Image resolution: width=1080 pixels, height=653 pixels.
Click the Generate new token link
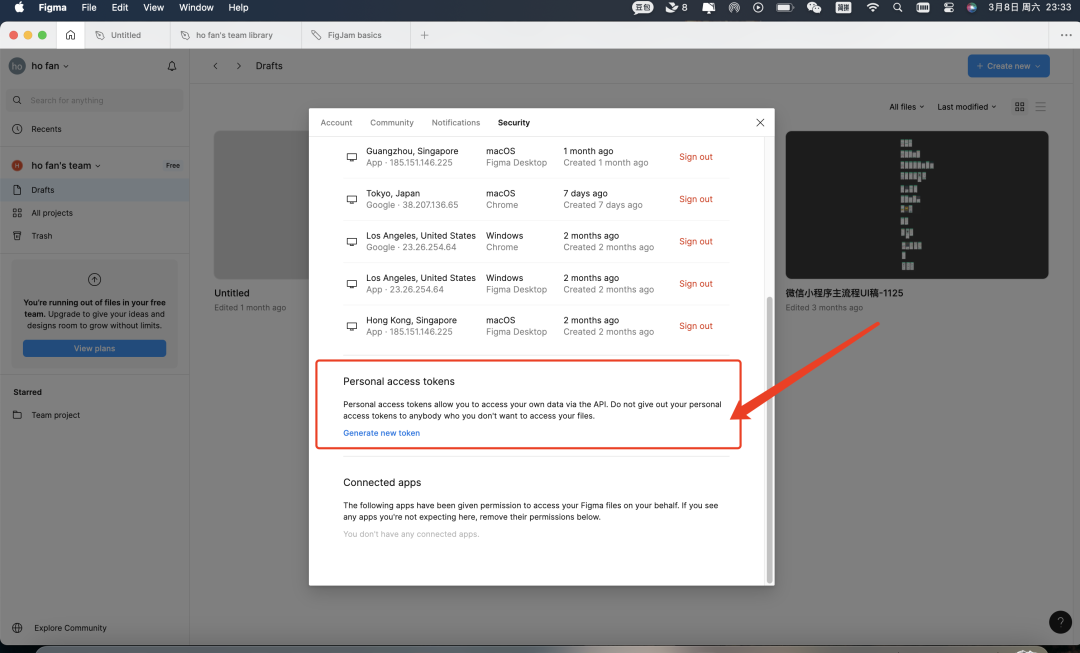tap(381, 433)
